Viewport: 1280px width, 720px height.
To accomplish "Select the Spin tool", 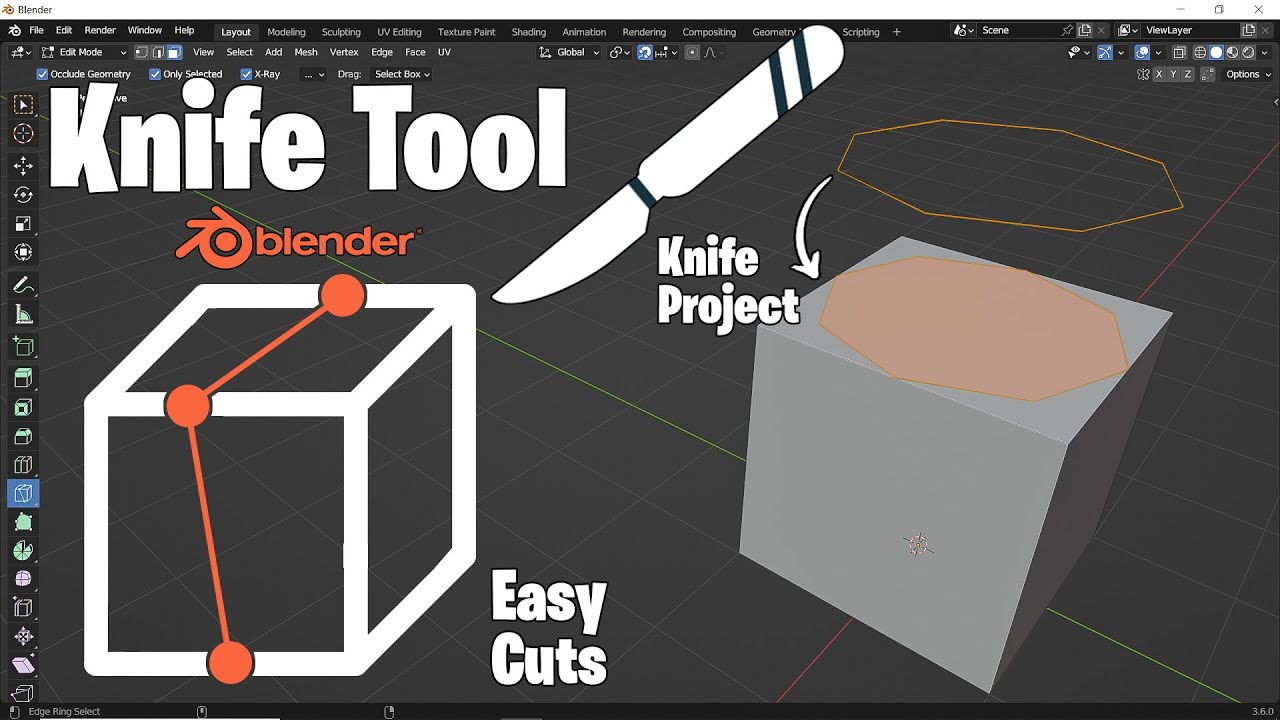I will (23, 551).
